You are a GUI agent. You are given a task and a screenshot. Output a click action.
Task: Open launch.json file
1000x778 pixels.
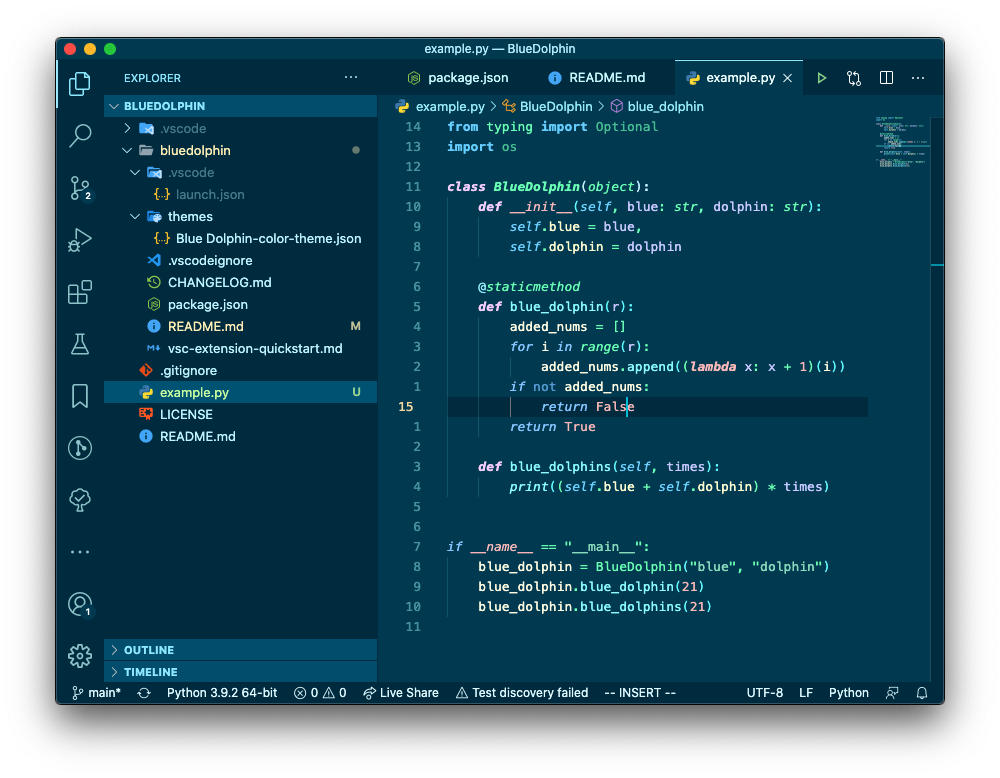tap(240, 194)
